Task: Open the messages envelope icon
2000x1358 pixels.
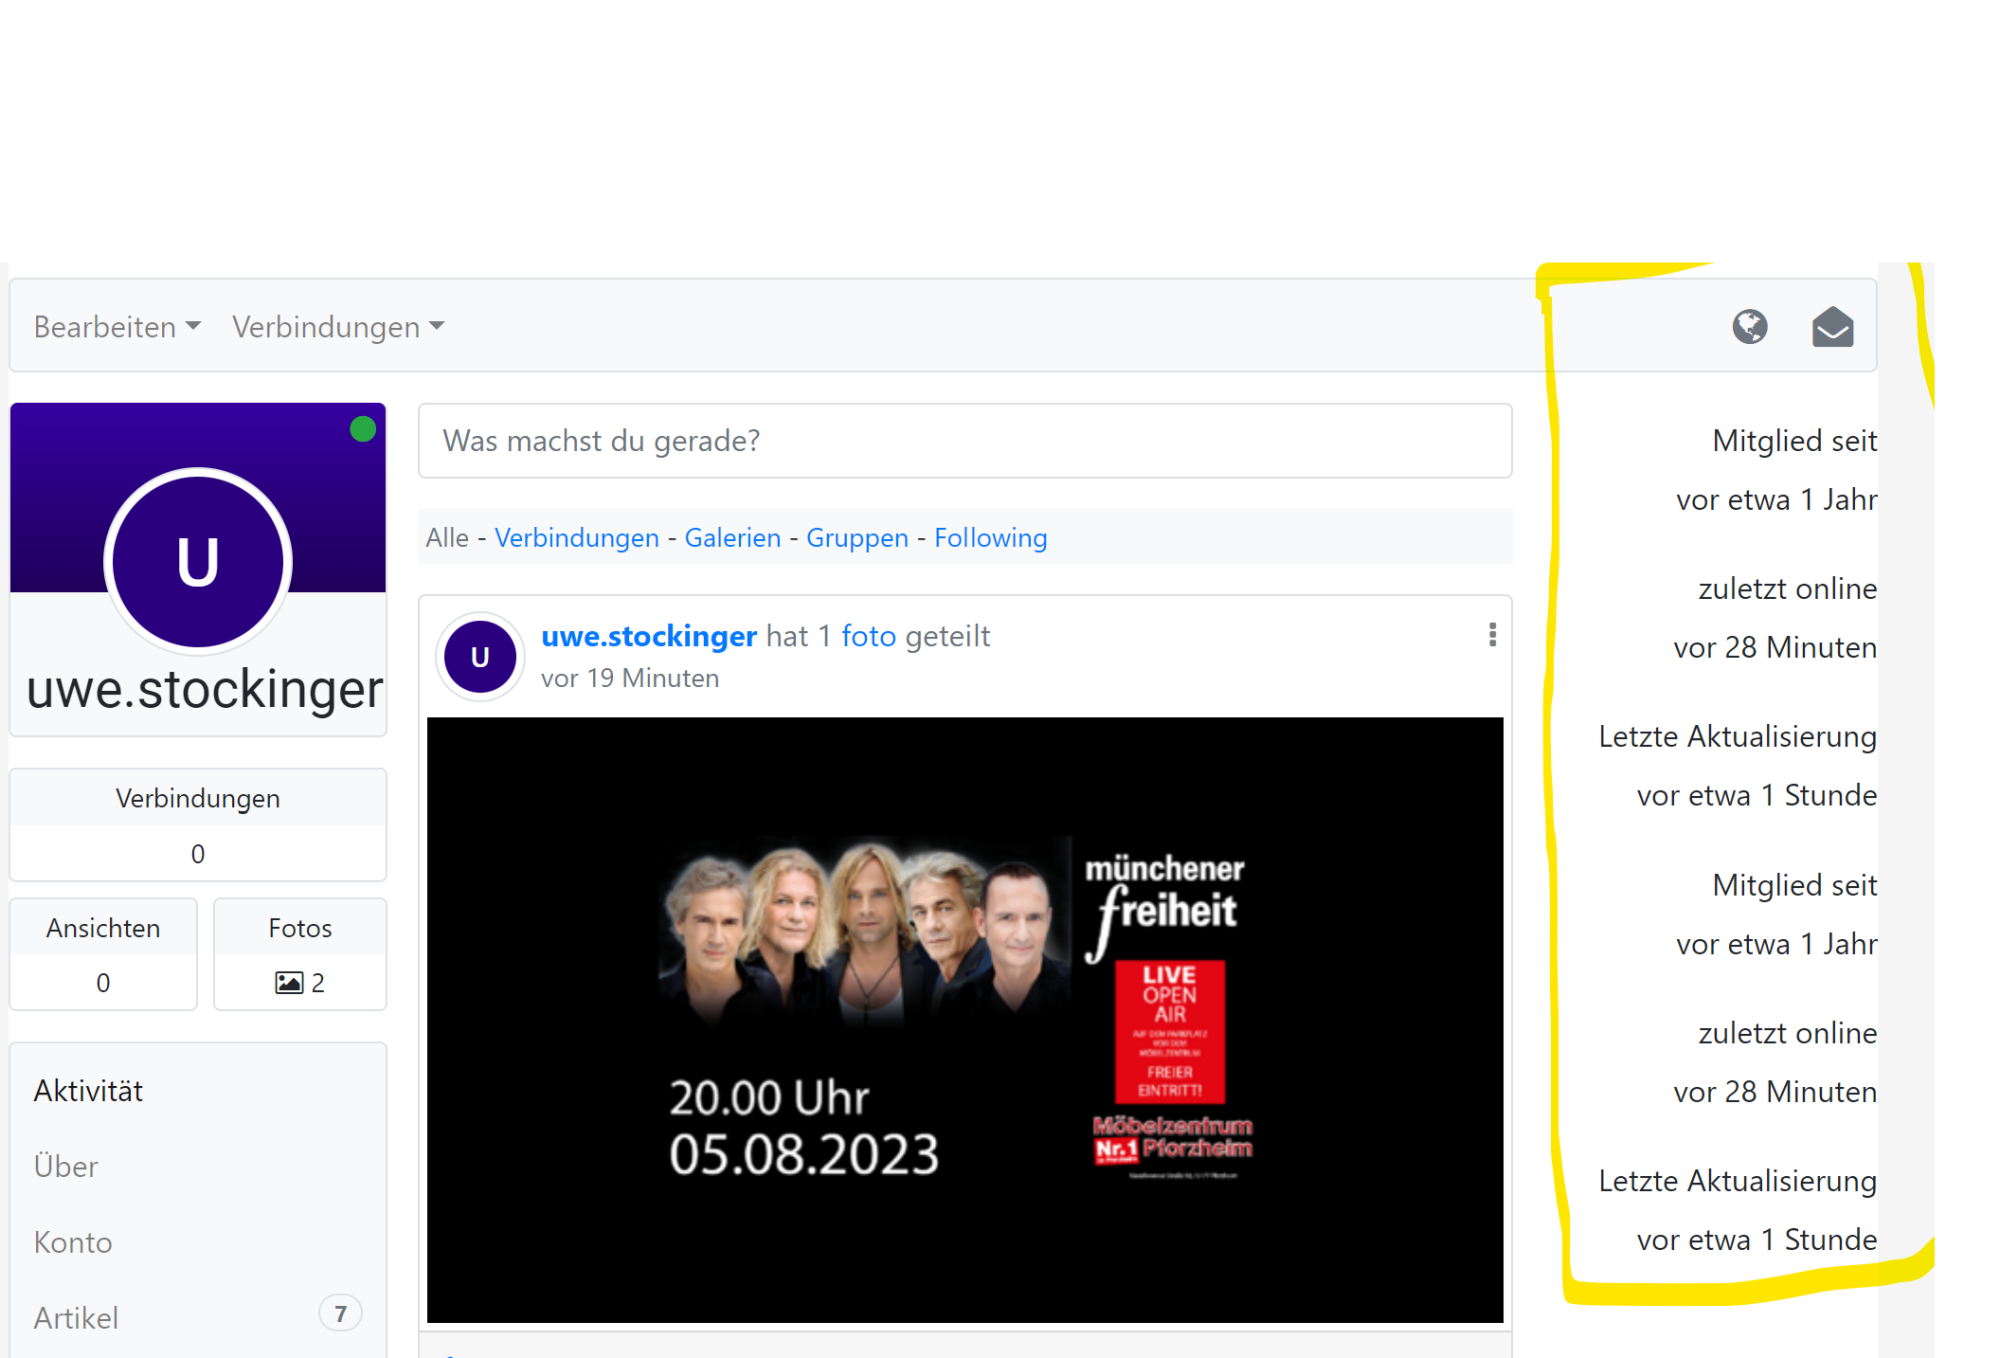Action: coord(1832,327)
